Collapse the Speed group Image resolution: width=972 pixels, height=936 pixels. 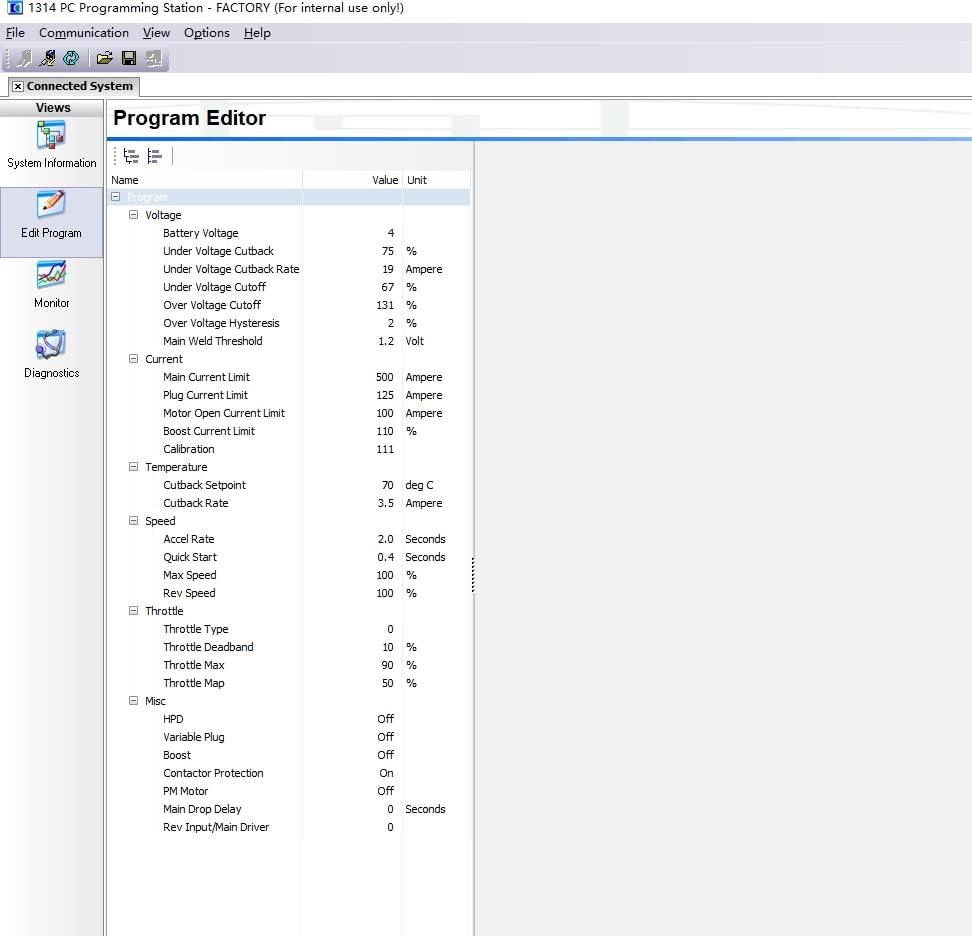click(133, 521)
